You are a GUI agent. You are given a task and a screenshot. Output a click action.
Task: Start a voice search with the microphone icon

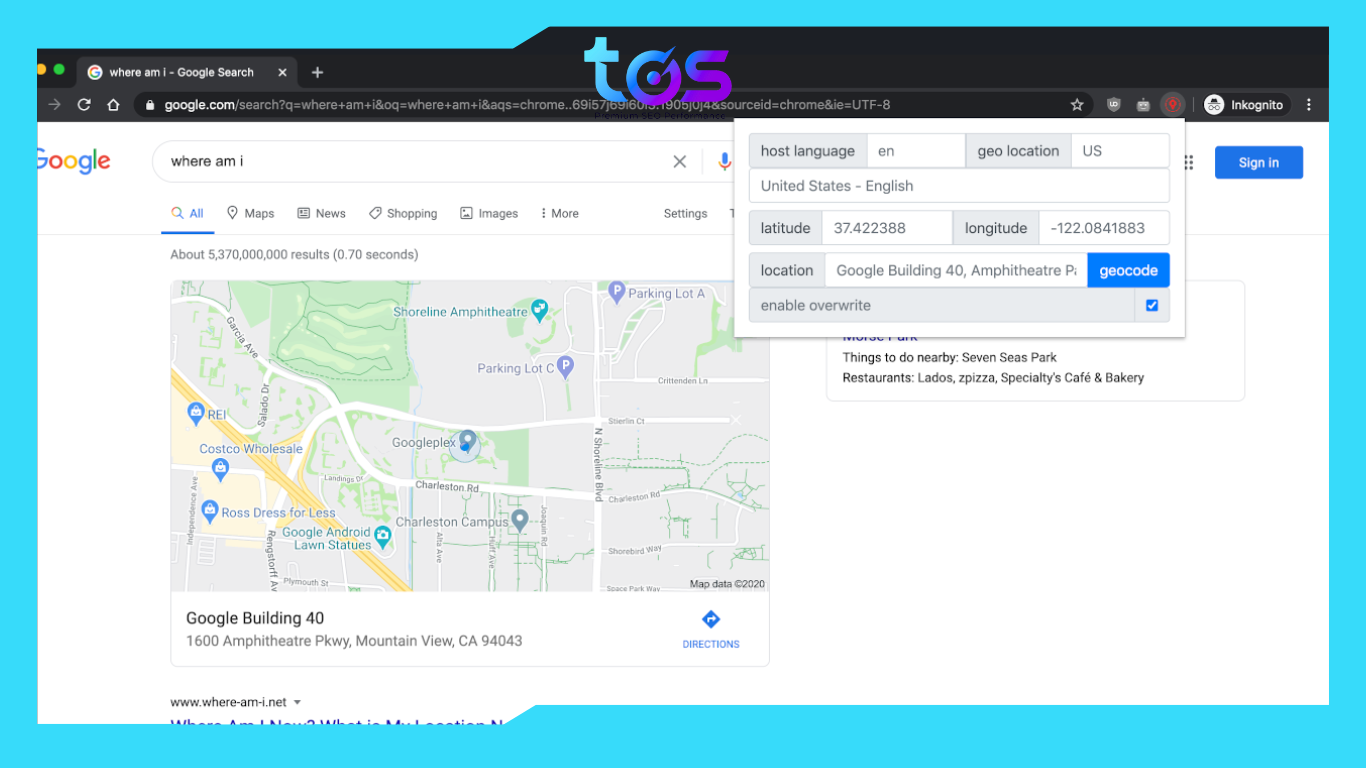724,161
